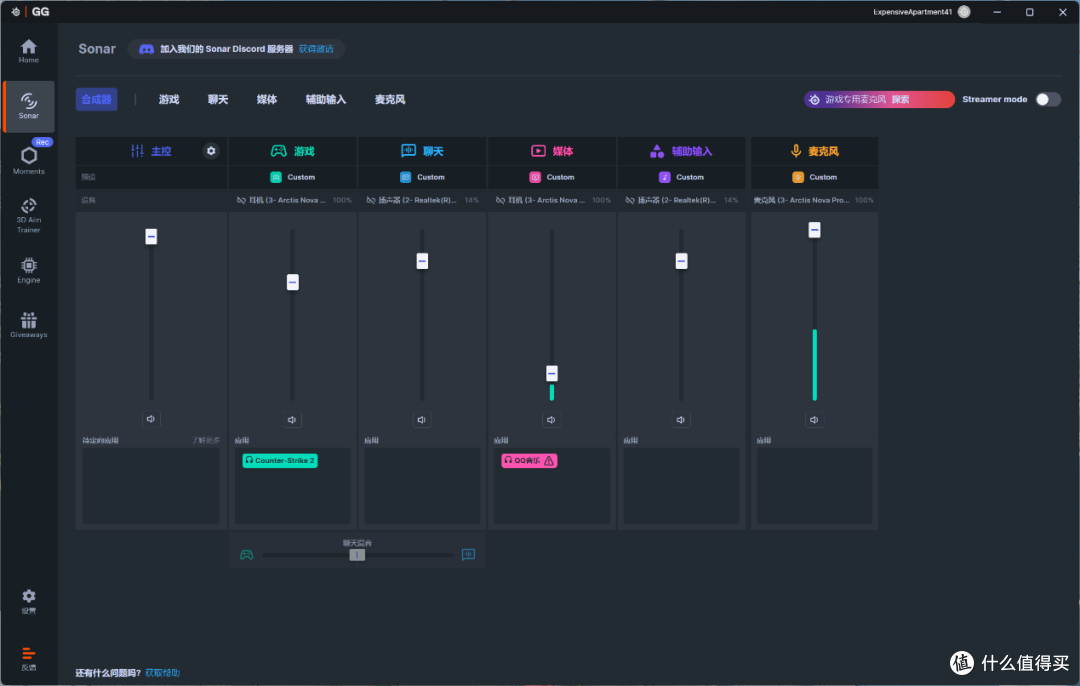Click the Counter-Strike 2 app chip
1080x686 pixels.
[x=280, y=461]
